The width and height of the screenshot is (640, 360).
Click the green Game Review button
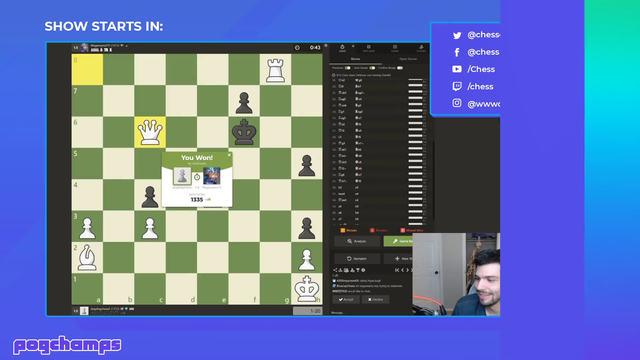point(398,241)
